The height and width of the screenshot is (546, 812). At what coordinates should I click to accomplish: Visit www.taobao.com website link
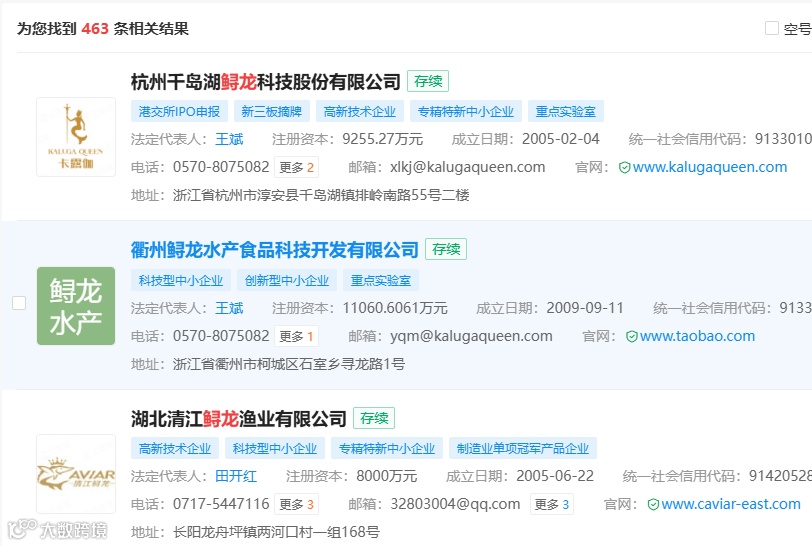697,336
